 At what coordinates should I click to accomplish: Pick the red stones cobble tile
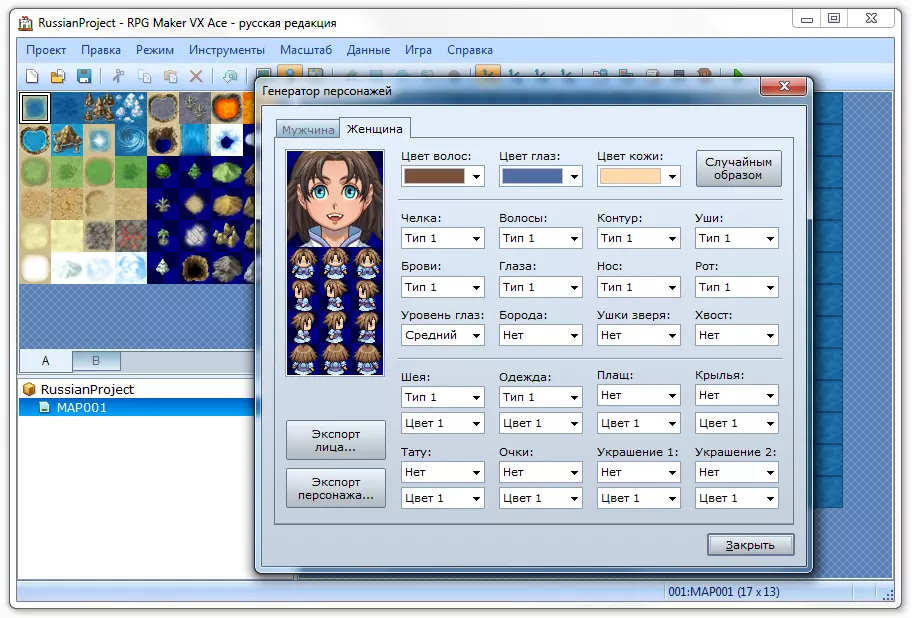click(x=131, y=236)
